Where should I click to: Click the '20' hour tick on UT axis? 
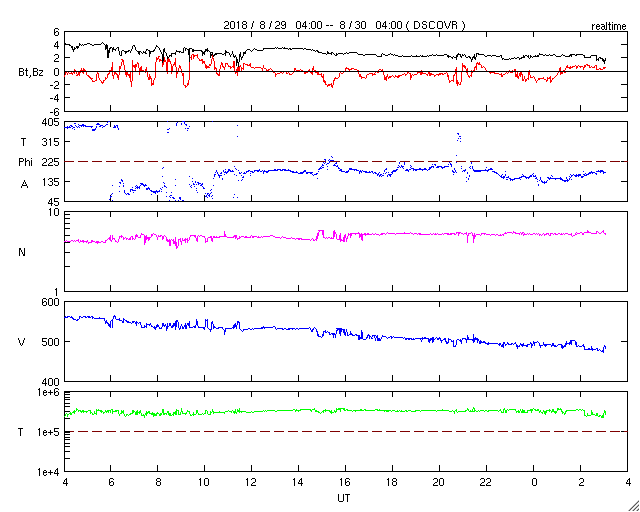(x=439, y=482)
